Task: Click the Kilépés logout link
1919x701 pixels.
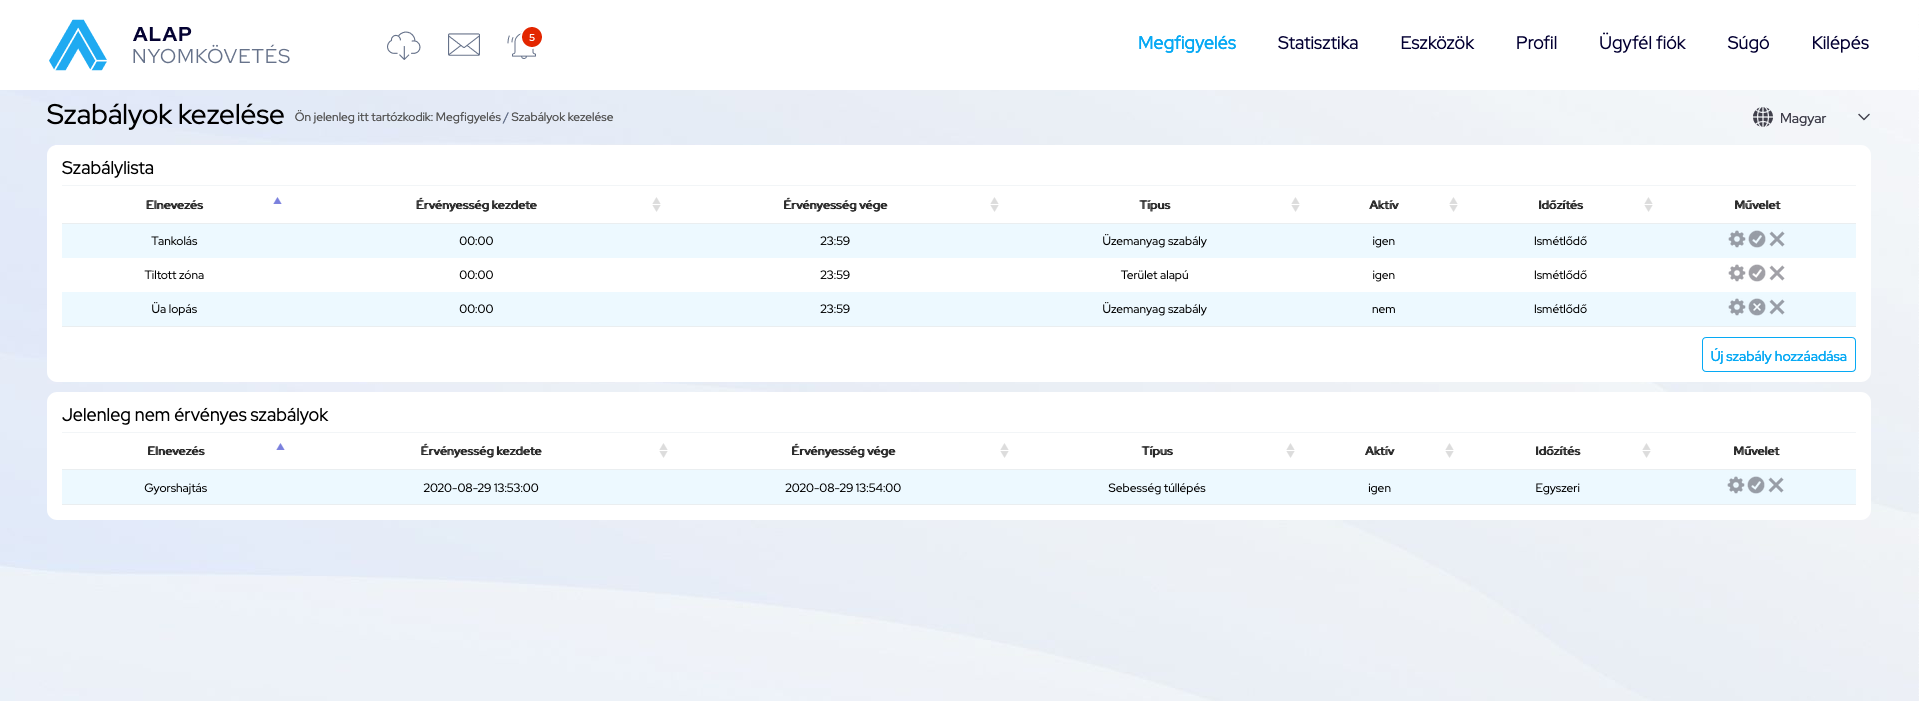Action: click(x=1839, y=43)
